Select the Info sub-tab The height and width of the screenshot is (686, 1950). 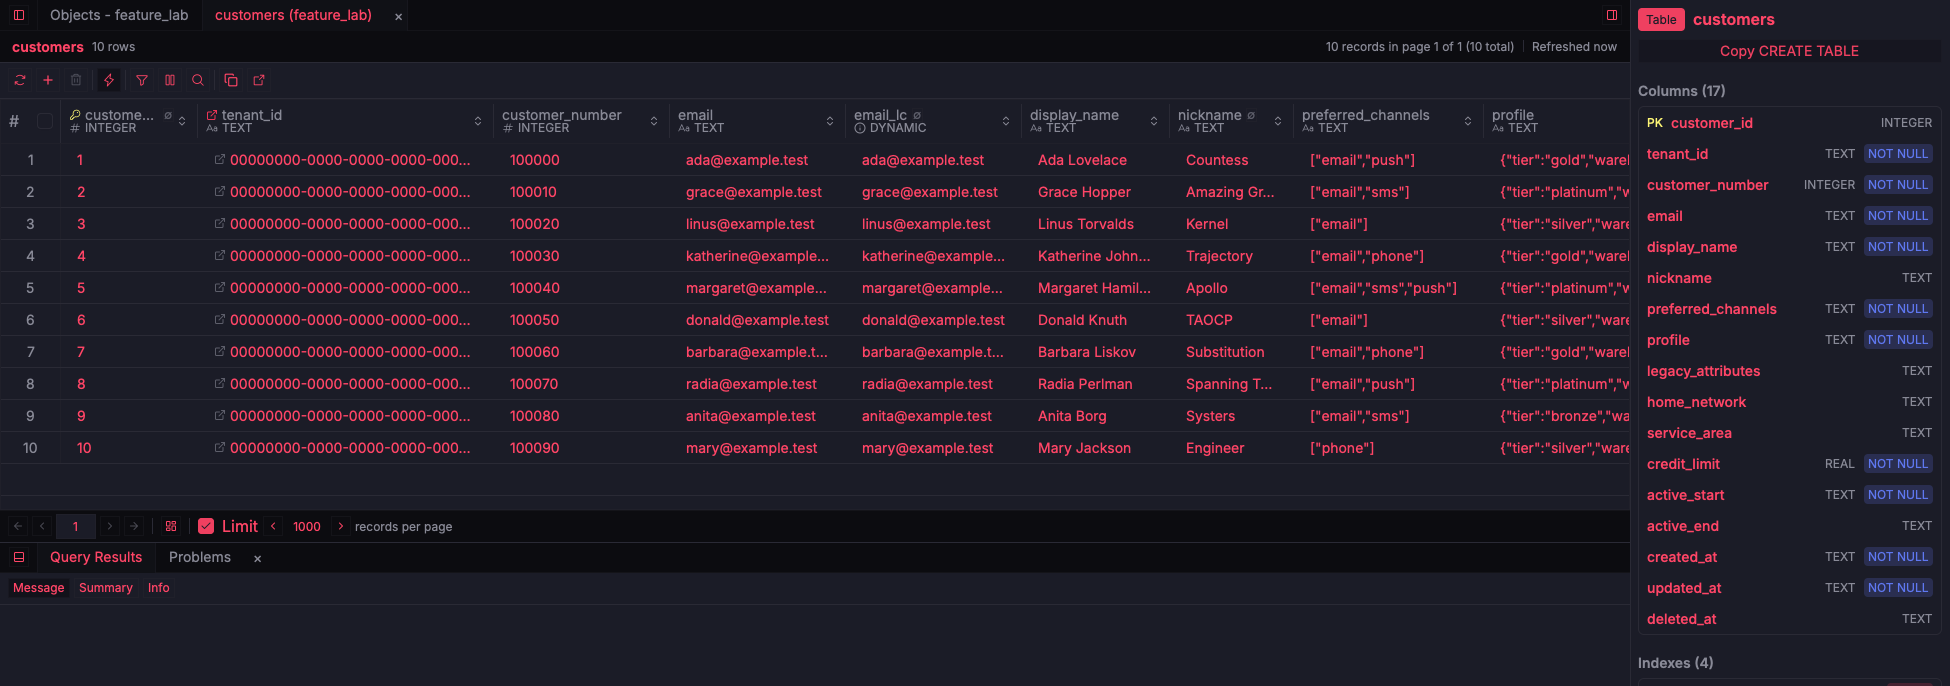(x=159, y=588)
